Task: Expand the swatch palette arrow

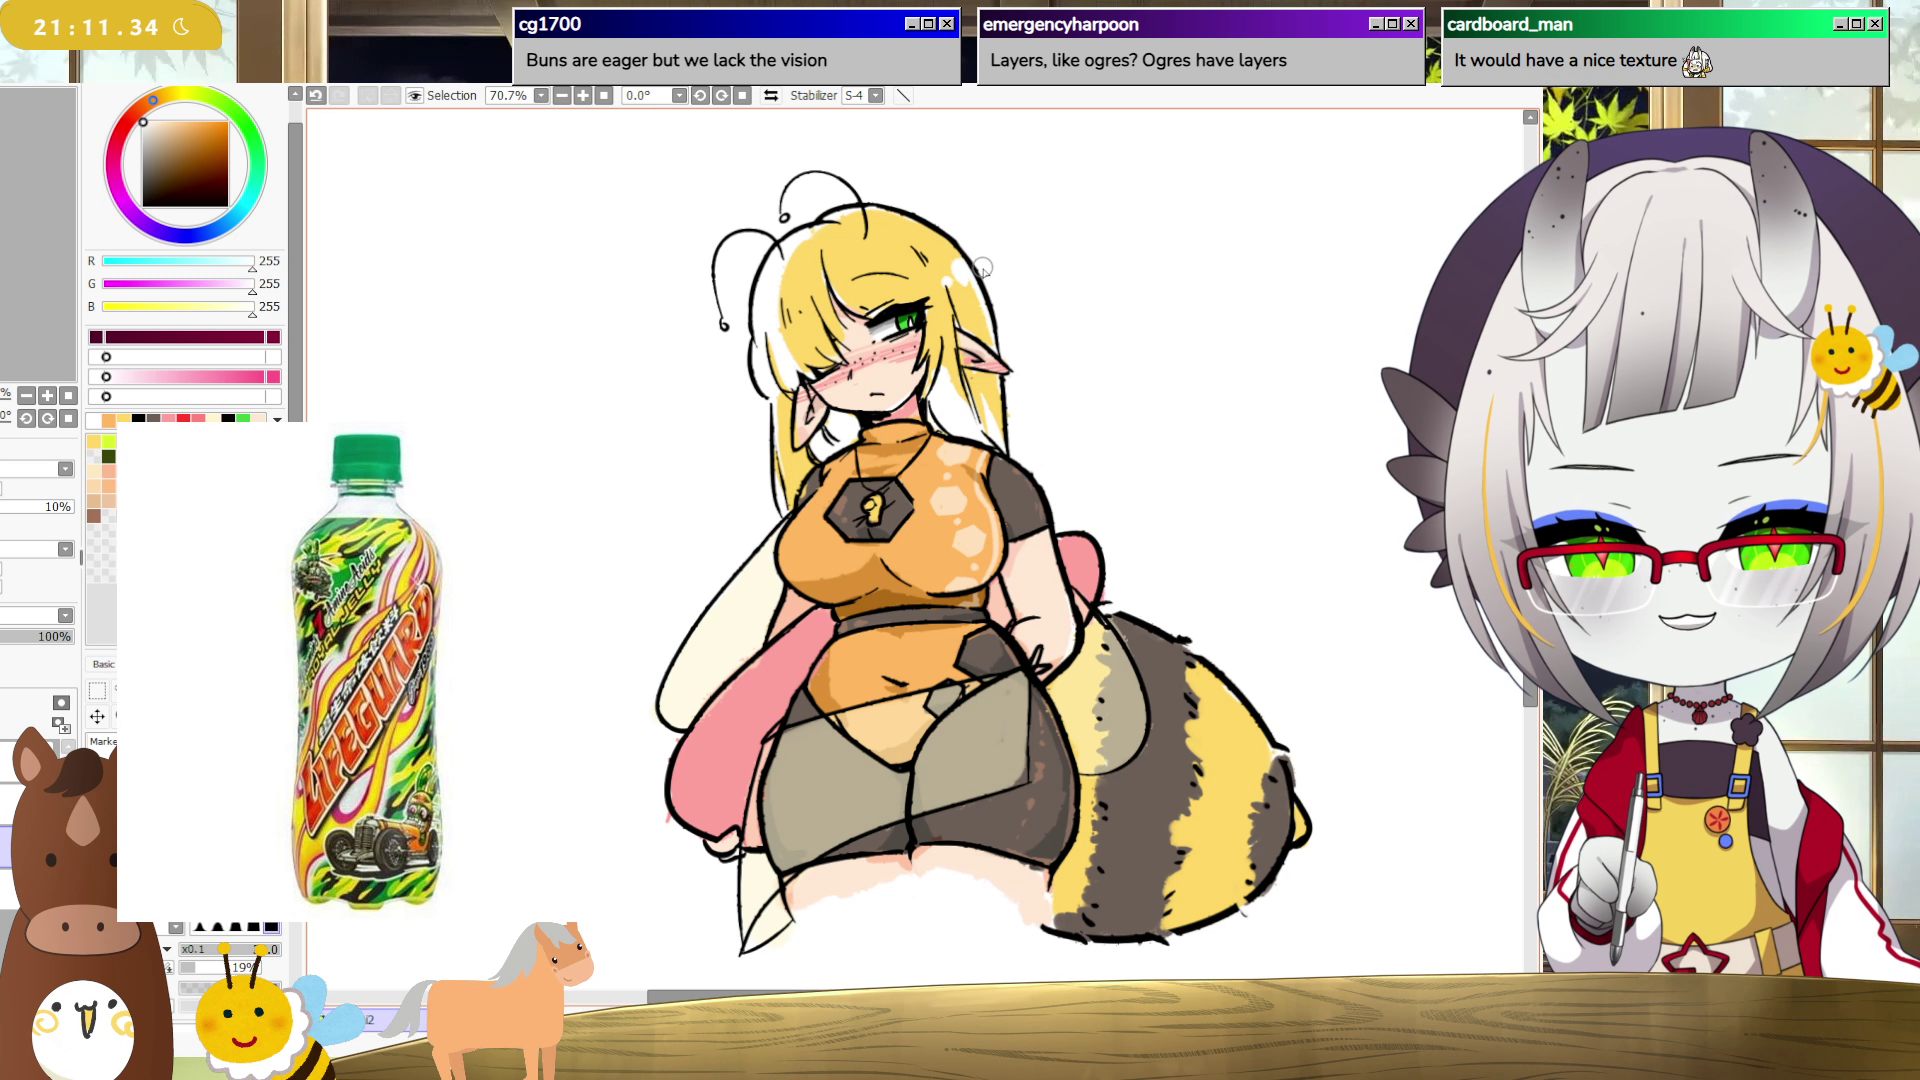Action: tap(277, 420)
